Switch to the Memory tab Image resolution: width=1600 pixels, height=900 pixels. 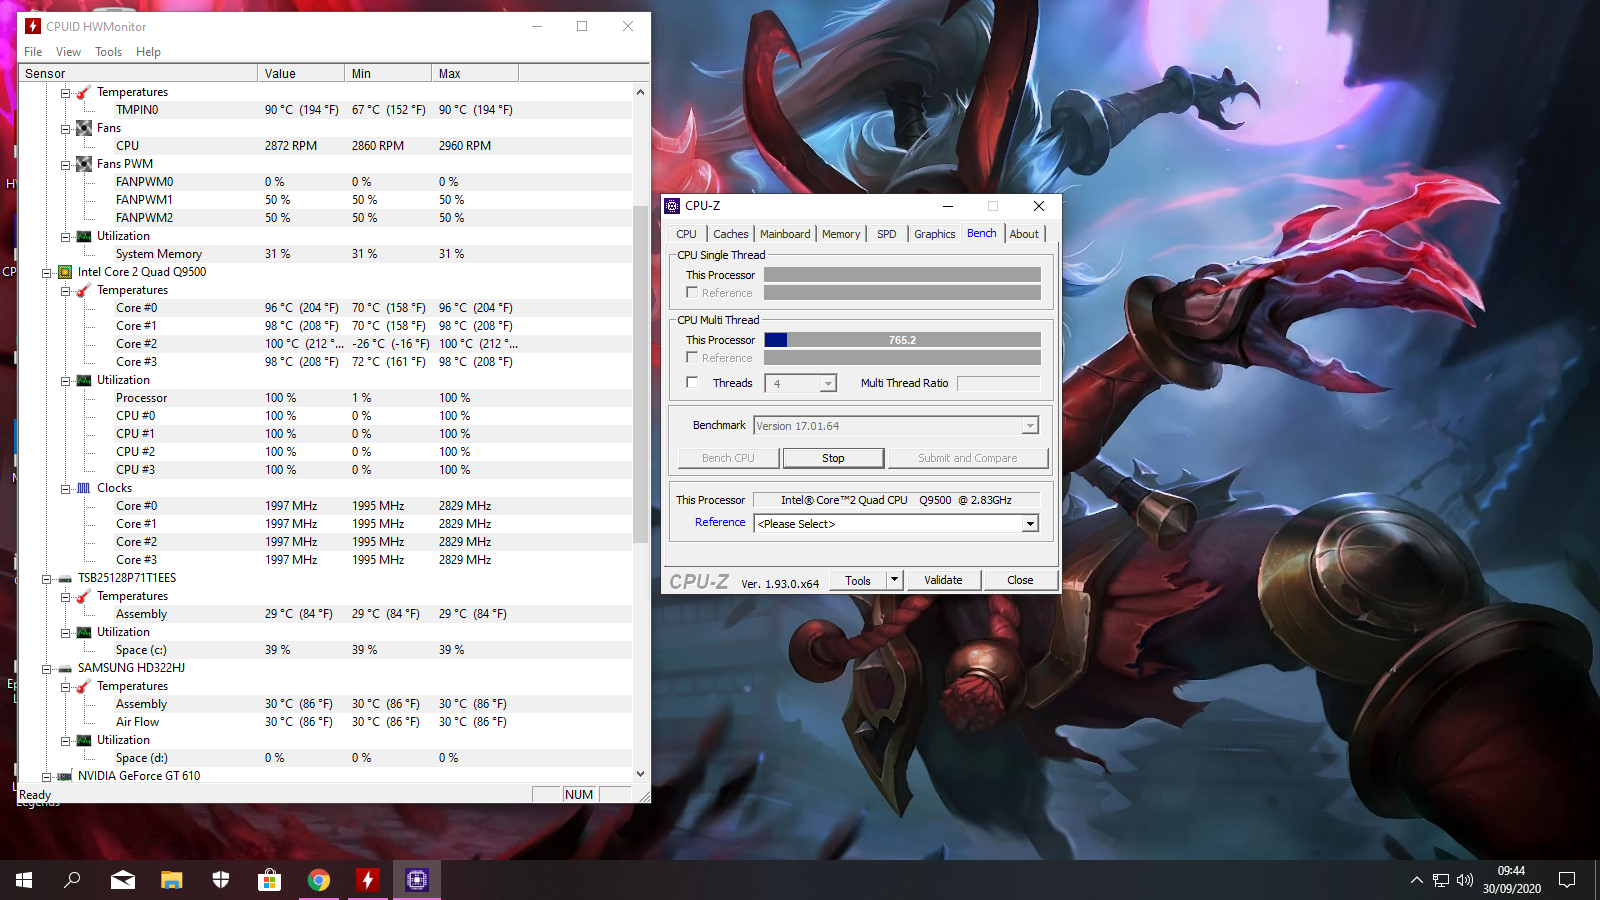tap(841, 234)
